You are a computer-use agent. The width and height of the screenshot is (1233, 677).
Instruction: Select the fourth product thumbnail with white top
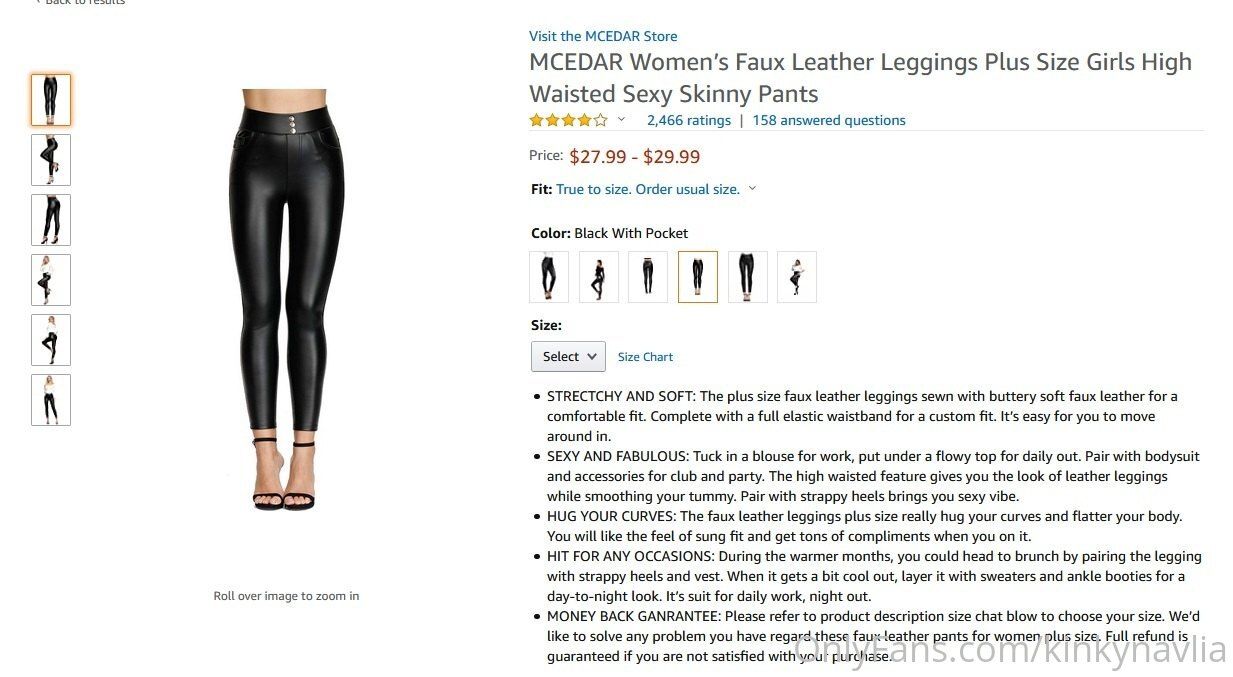[x=51, y=280]
